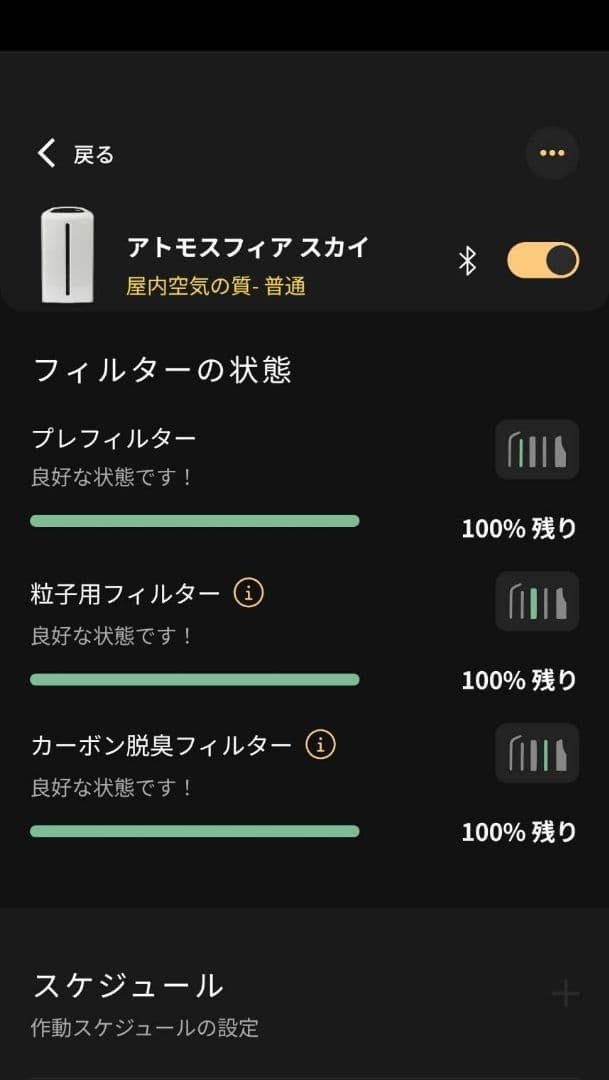Tap the air purifier device image

tap(66, 254)
